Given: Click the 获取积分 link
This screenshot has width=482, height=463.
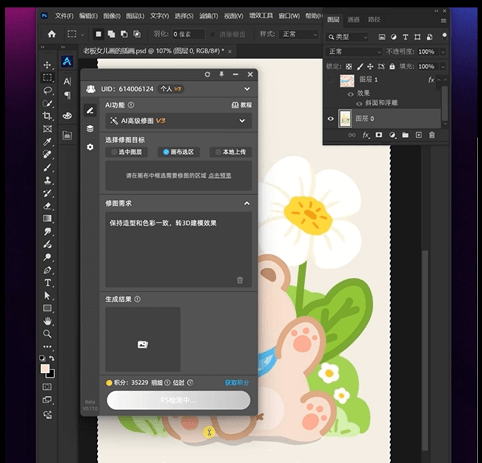Looking at the screenshot, I should click(x=237, y=383).
